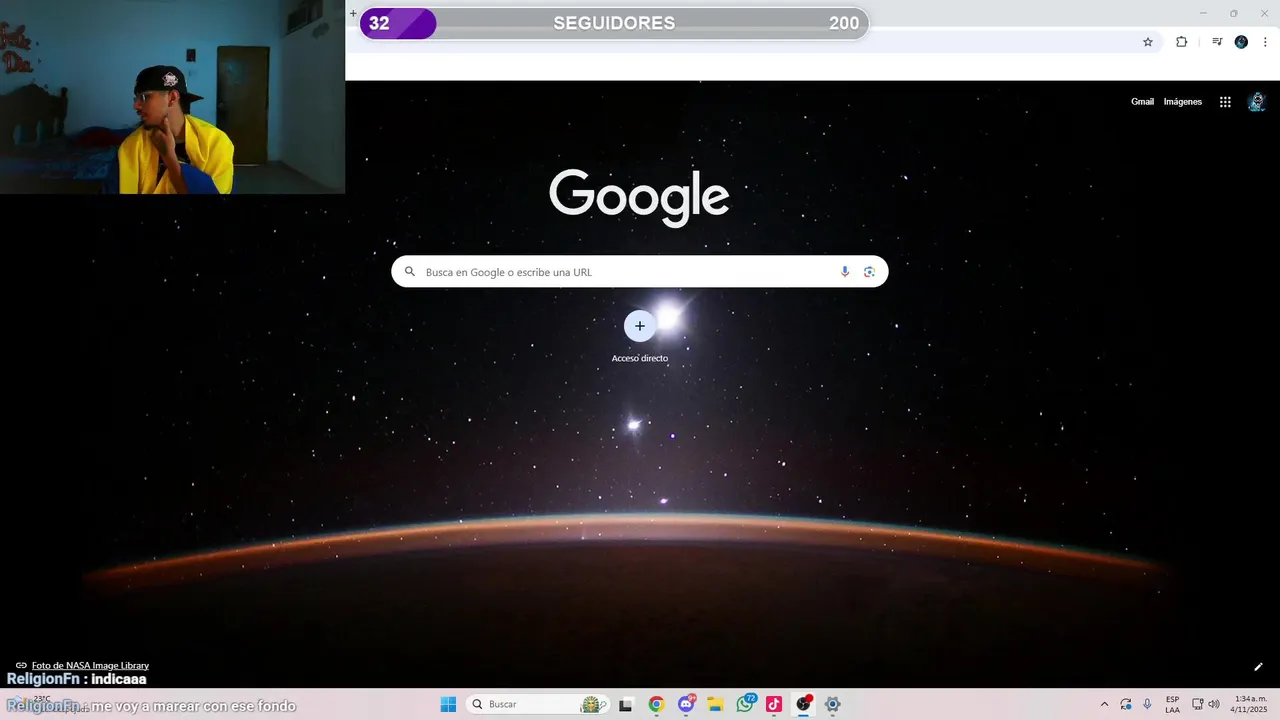Open the clock showing 1:34 a.m.

click(1250, 704)
